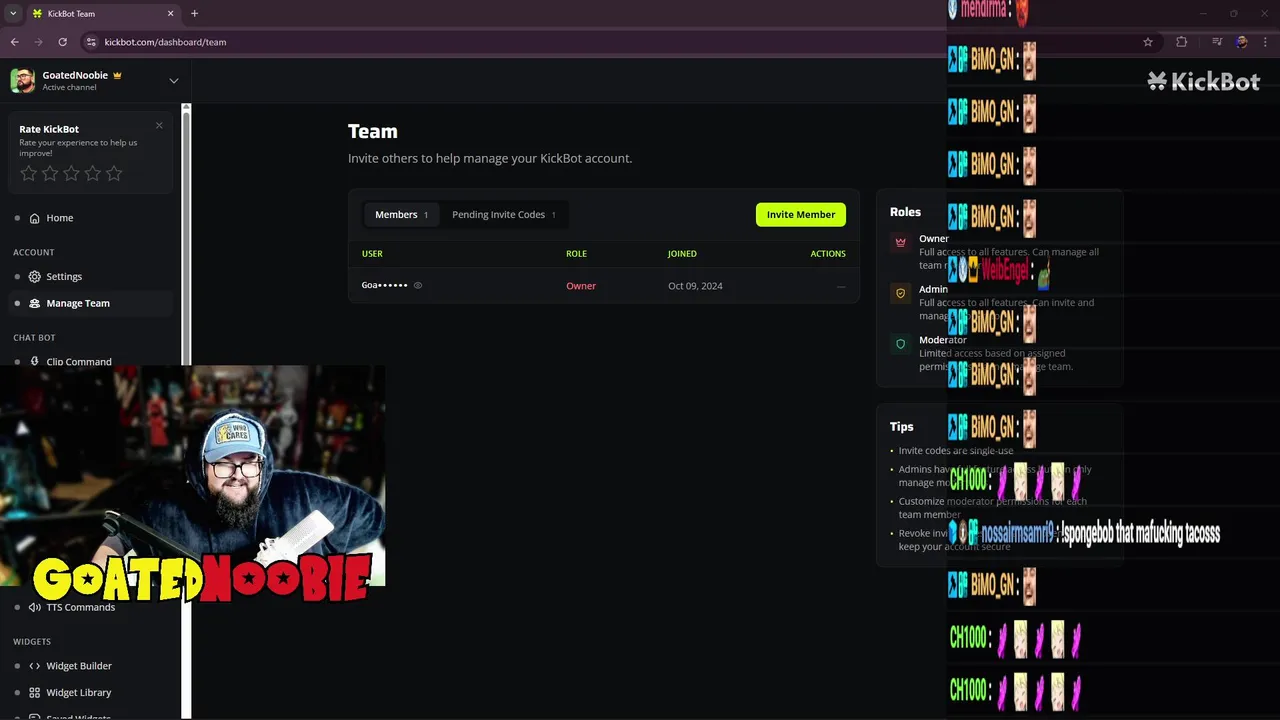Bookmark this page with star icon
1280x720 pixels.
tap(1148, 42)
